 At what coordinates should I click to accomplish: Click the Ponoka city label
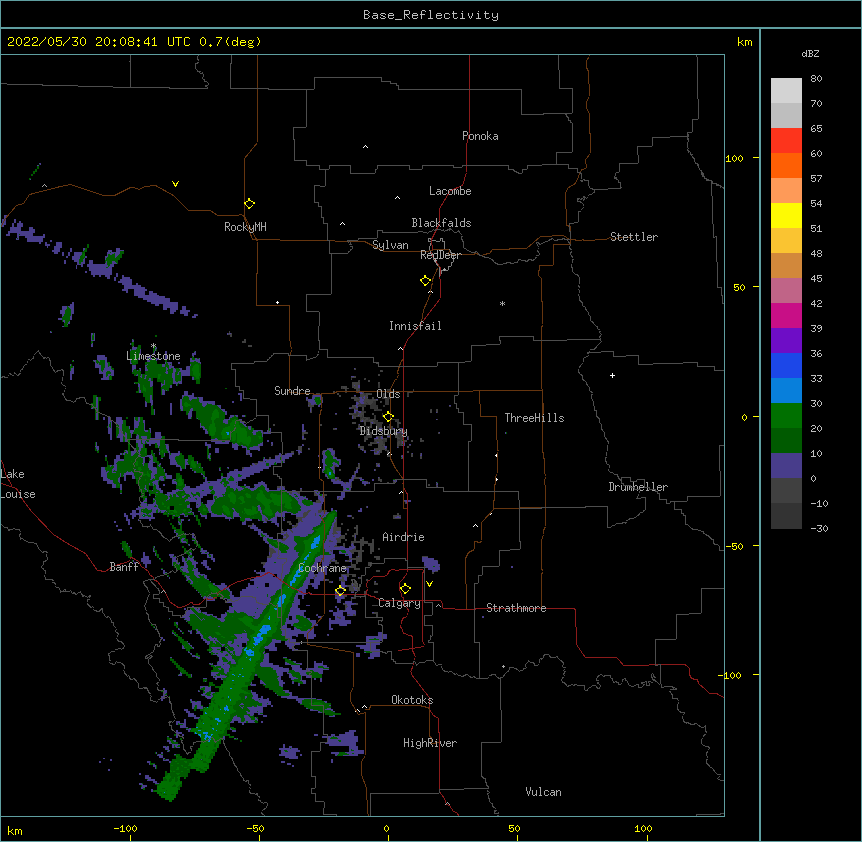click(480, 136)
